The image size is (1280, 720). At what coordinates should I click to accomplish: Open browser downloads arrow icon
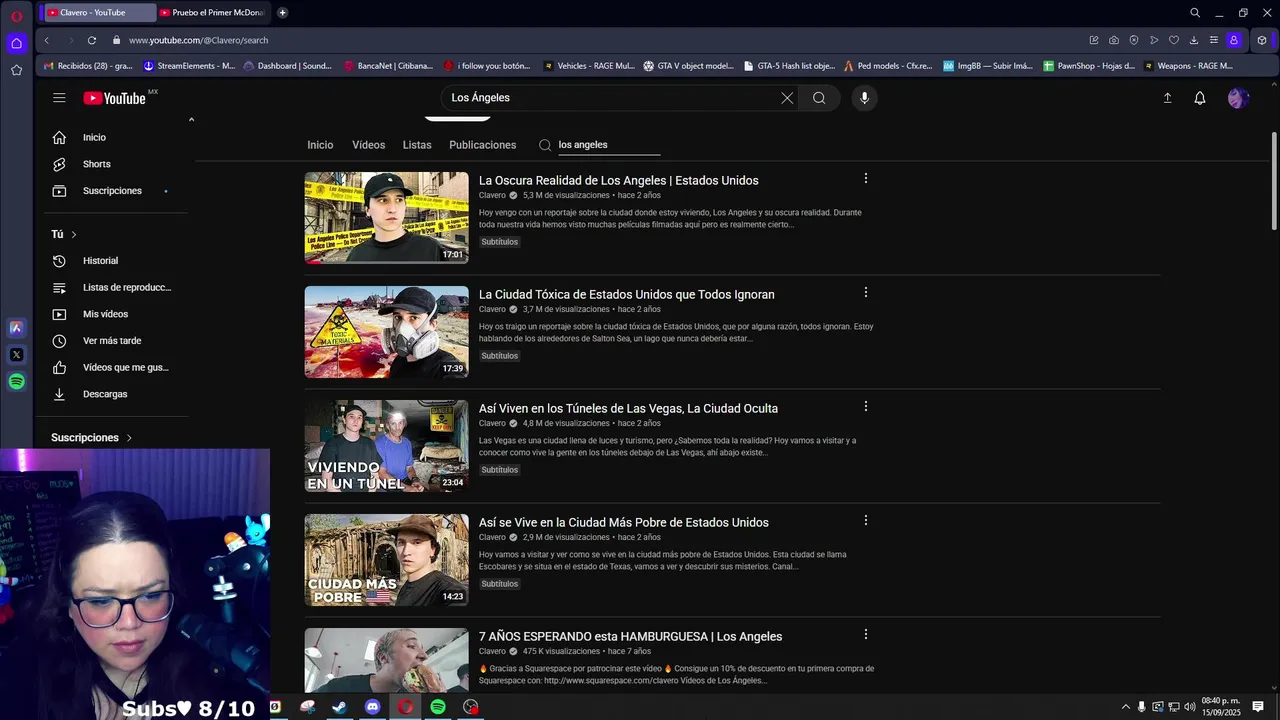coord(1194,40)
